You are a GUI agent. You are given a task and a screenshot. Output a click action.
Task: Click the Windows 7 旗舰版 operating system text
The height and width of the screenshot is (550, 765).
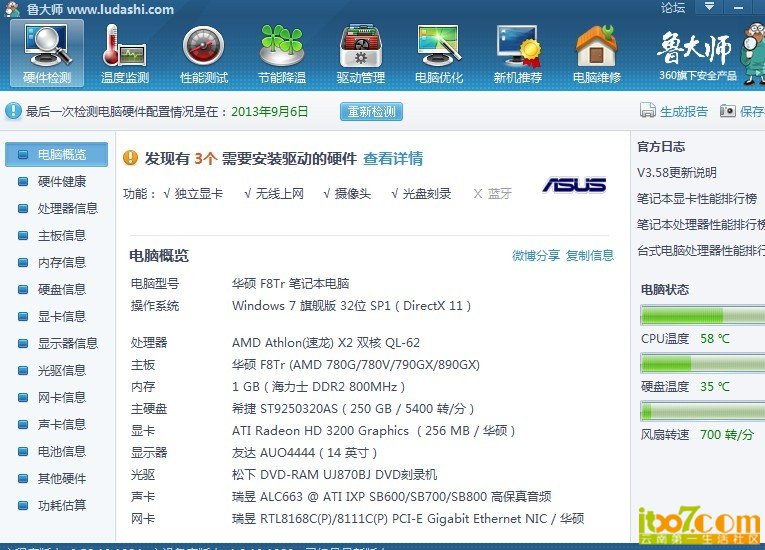[351, 306]
